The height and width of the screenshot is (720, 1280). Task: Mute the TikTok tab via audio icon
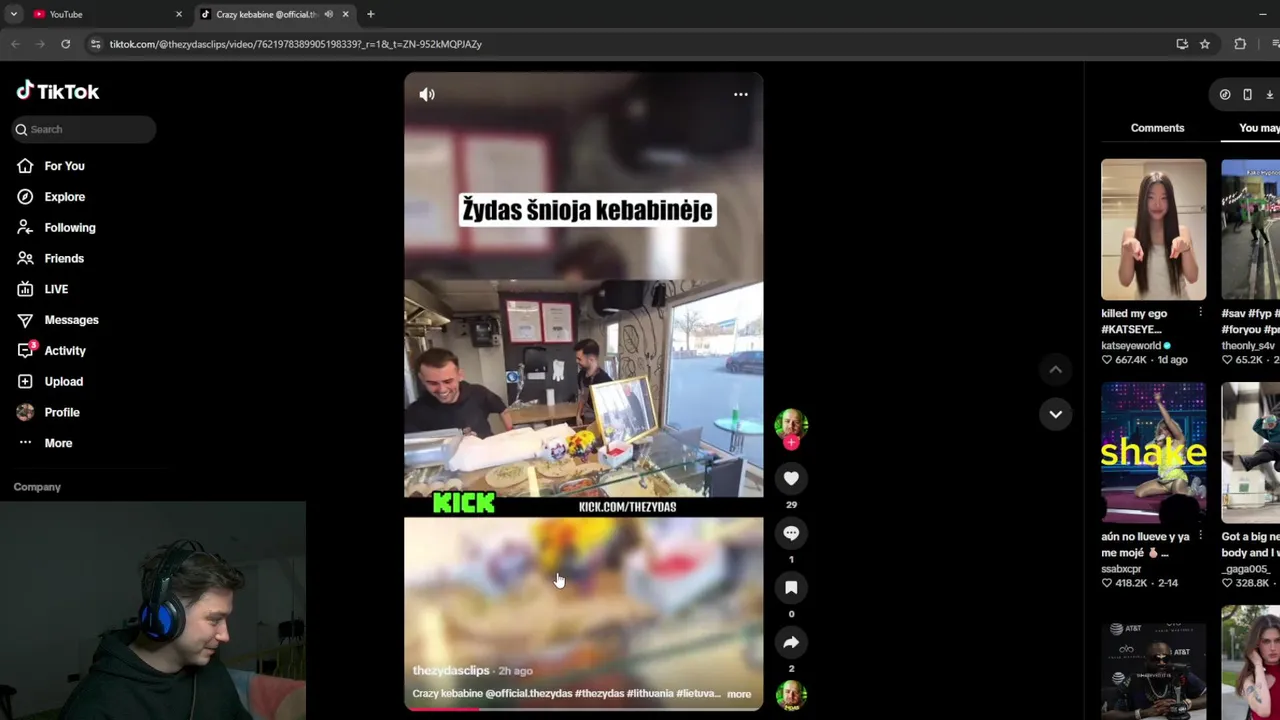tap(328, 14)
